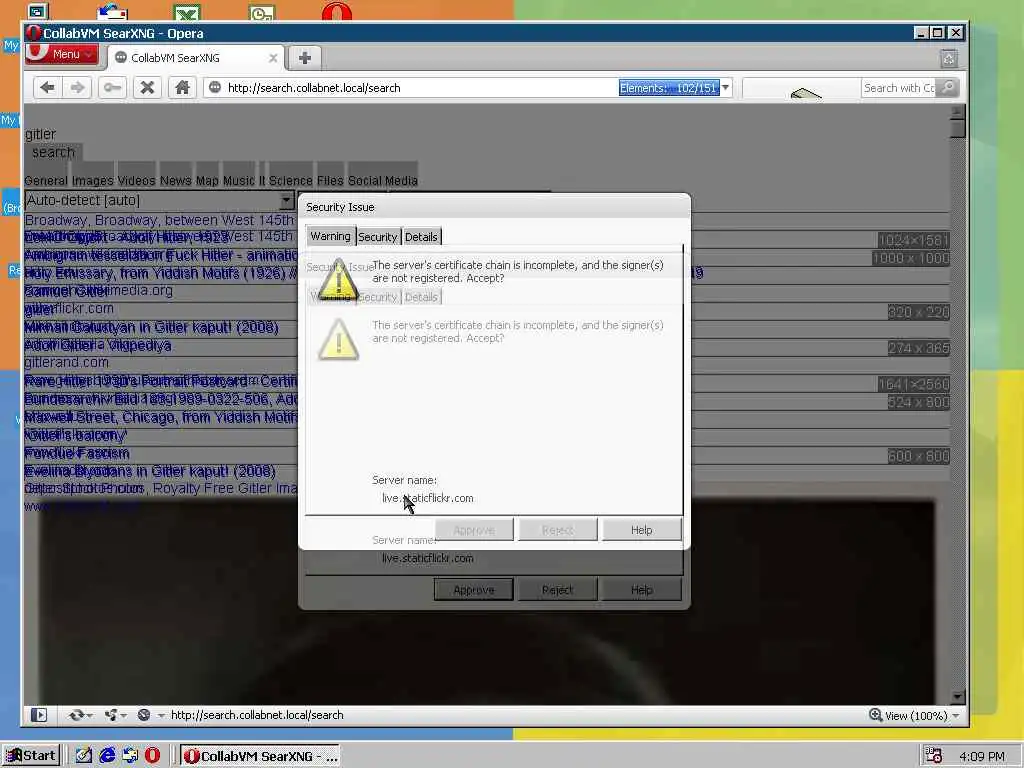Switch to the Details tab under dialog title

coord(421,237)
